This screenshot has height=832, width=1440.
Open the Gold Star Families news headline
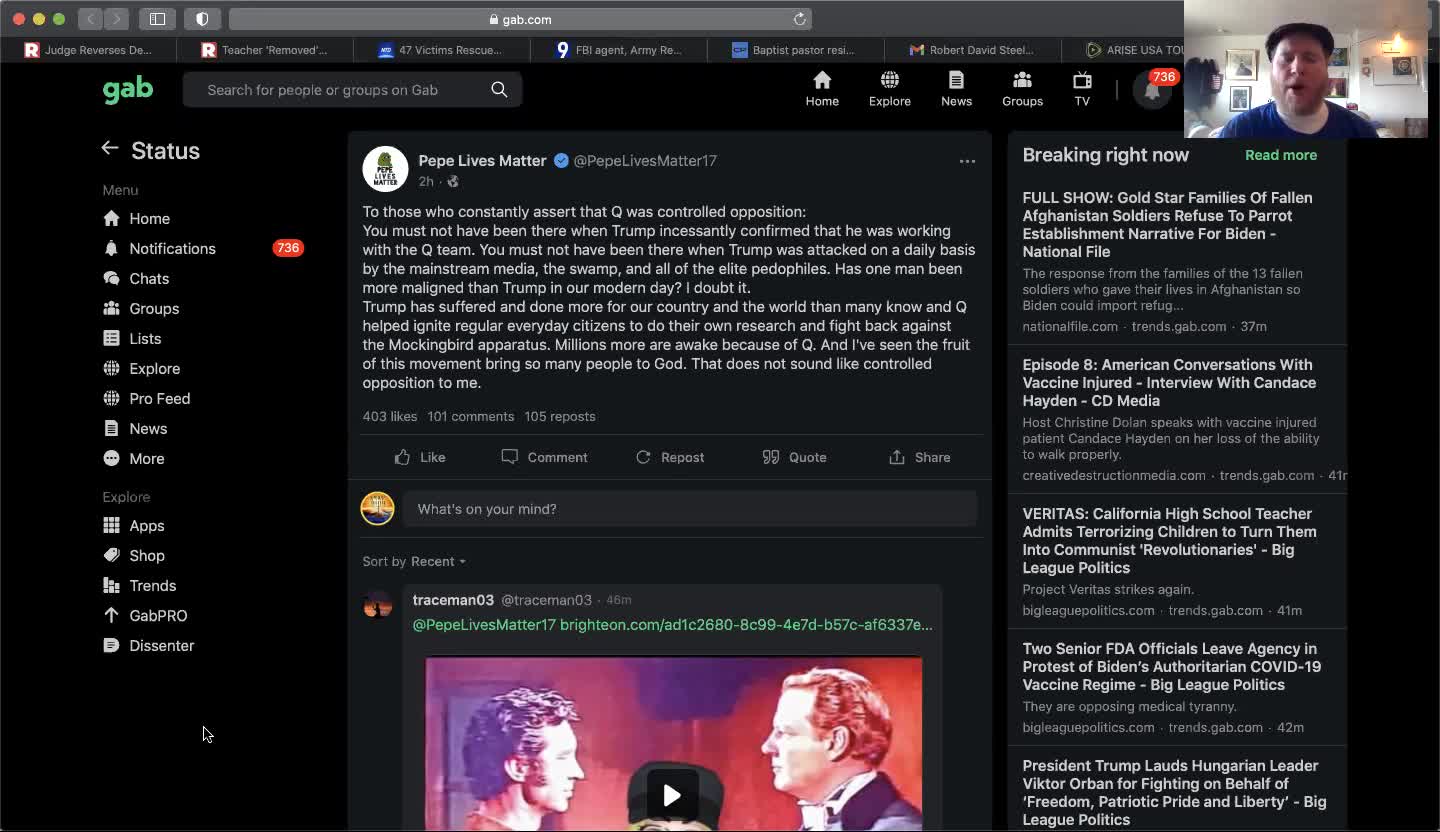coord(1167,225)
